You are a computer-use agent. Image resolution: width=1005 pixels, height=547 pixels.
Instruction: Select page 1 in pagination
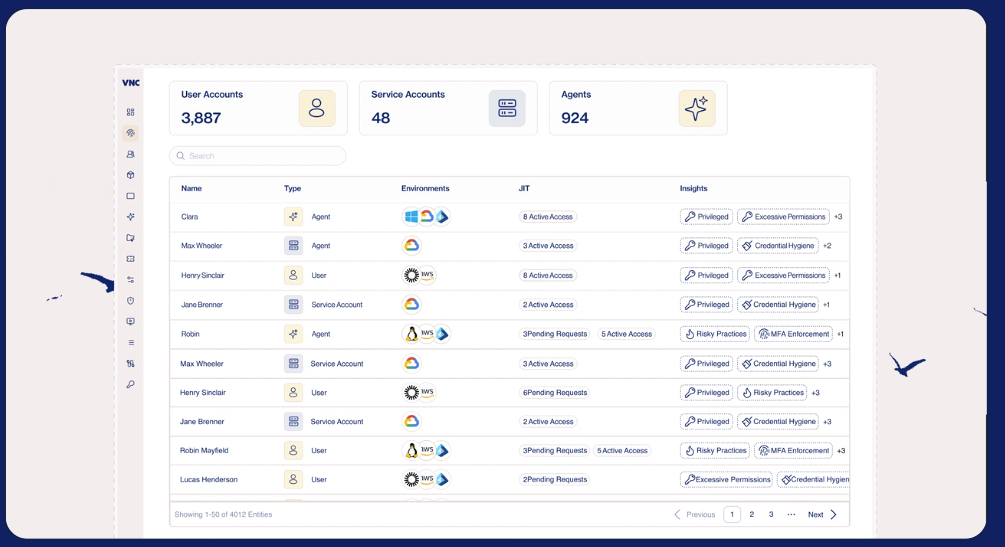click(x=732, y=514)
